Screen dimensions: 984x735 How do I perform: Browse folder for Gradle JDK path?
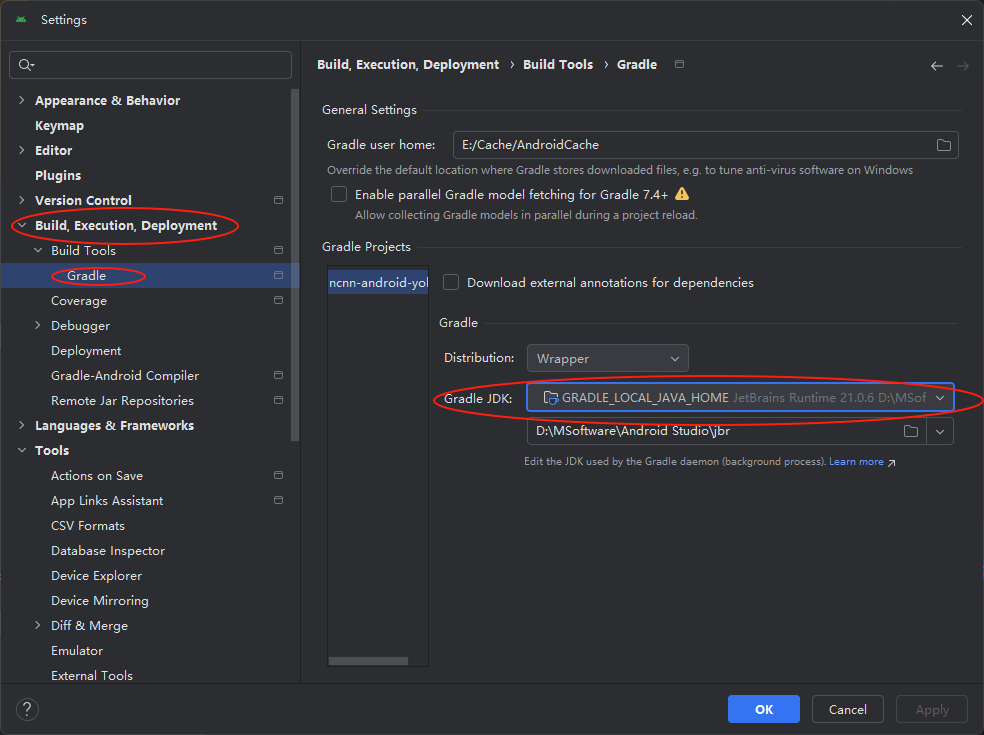(911, 431)
